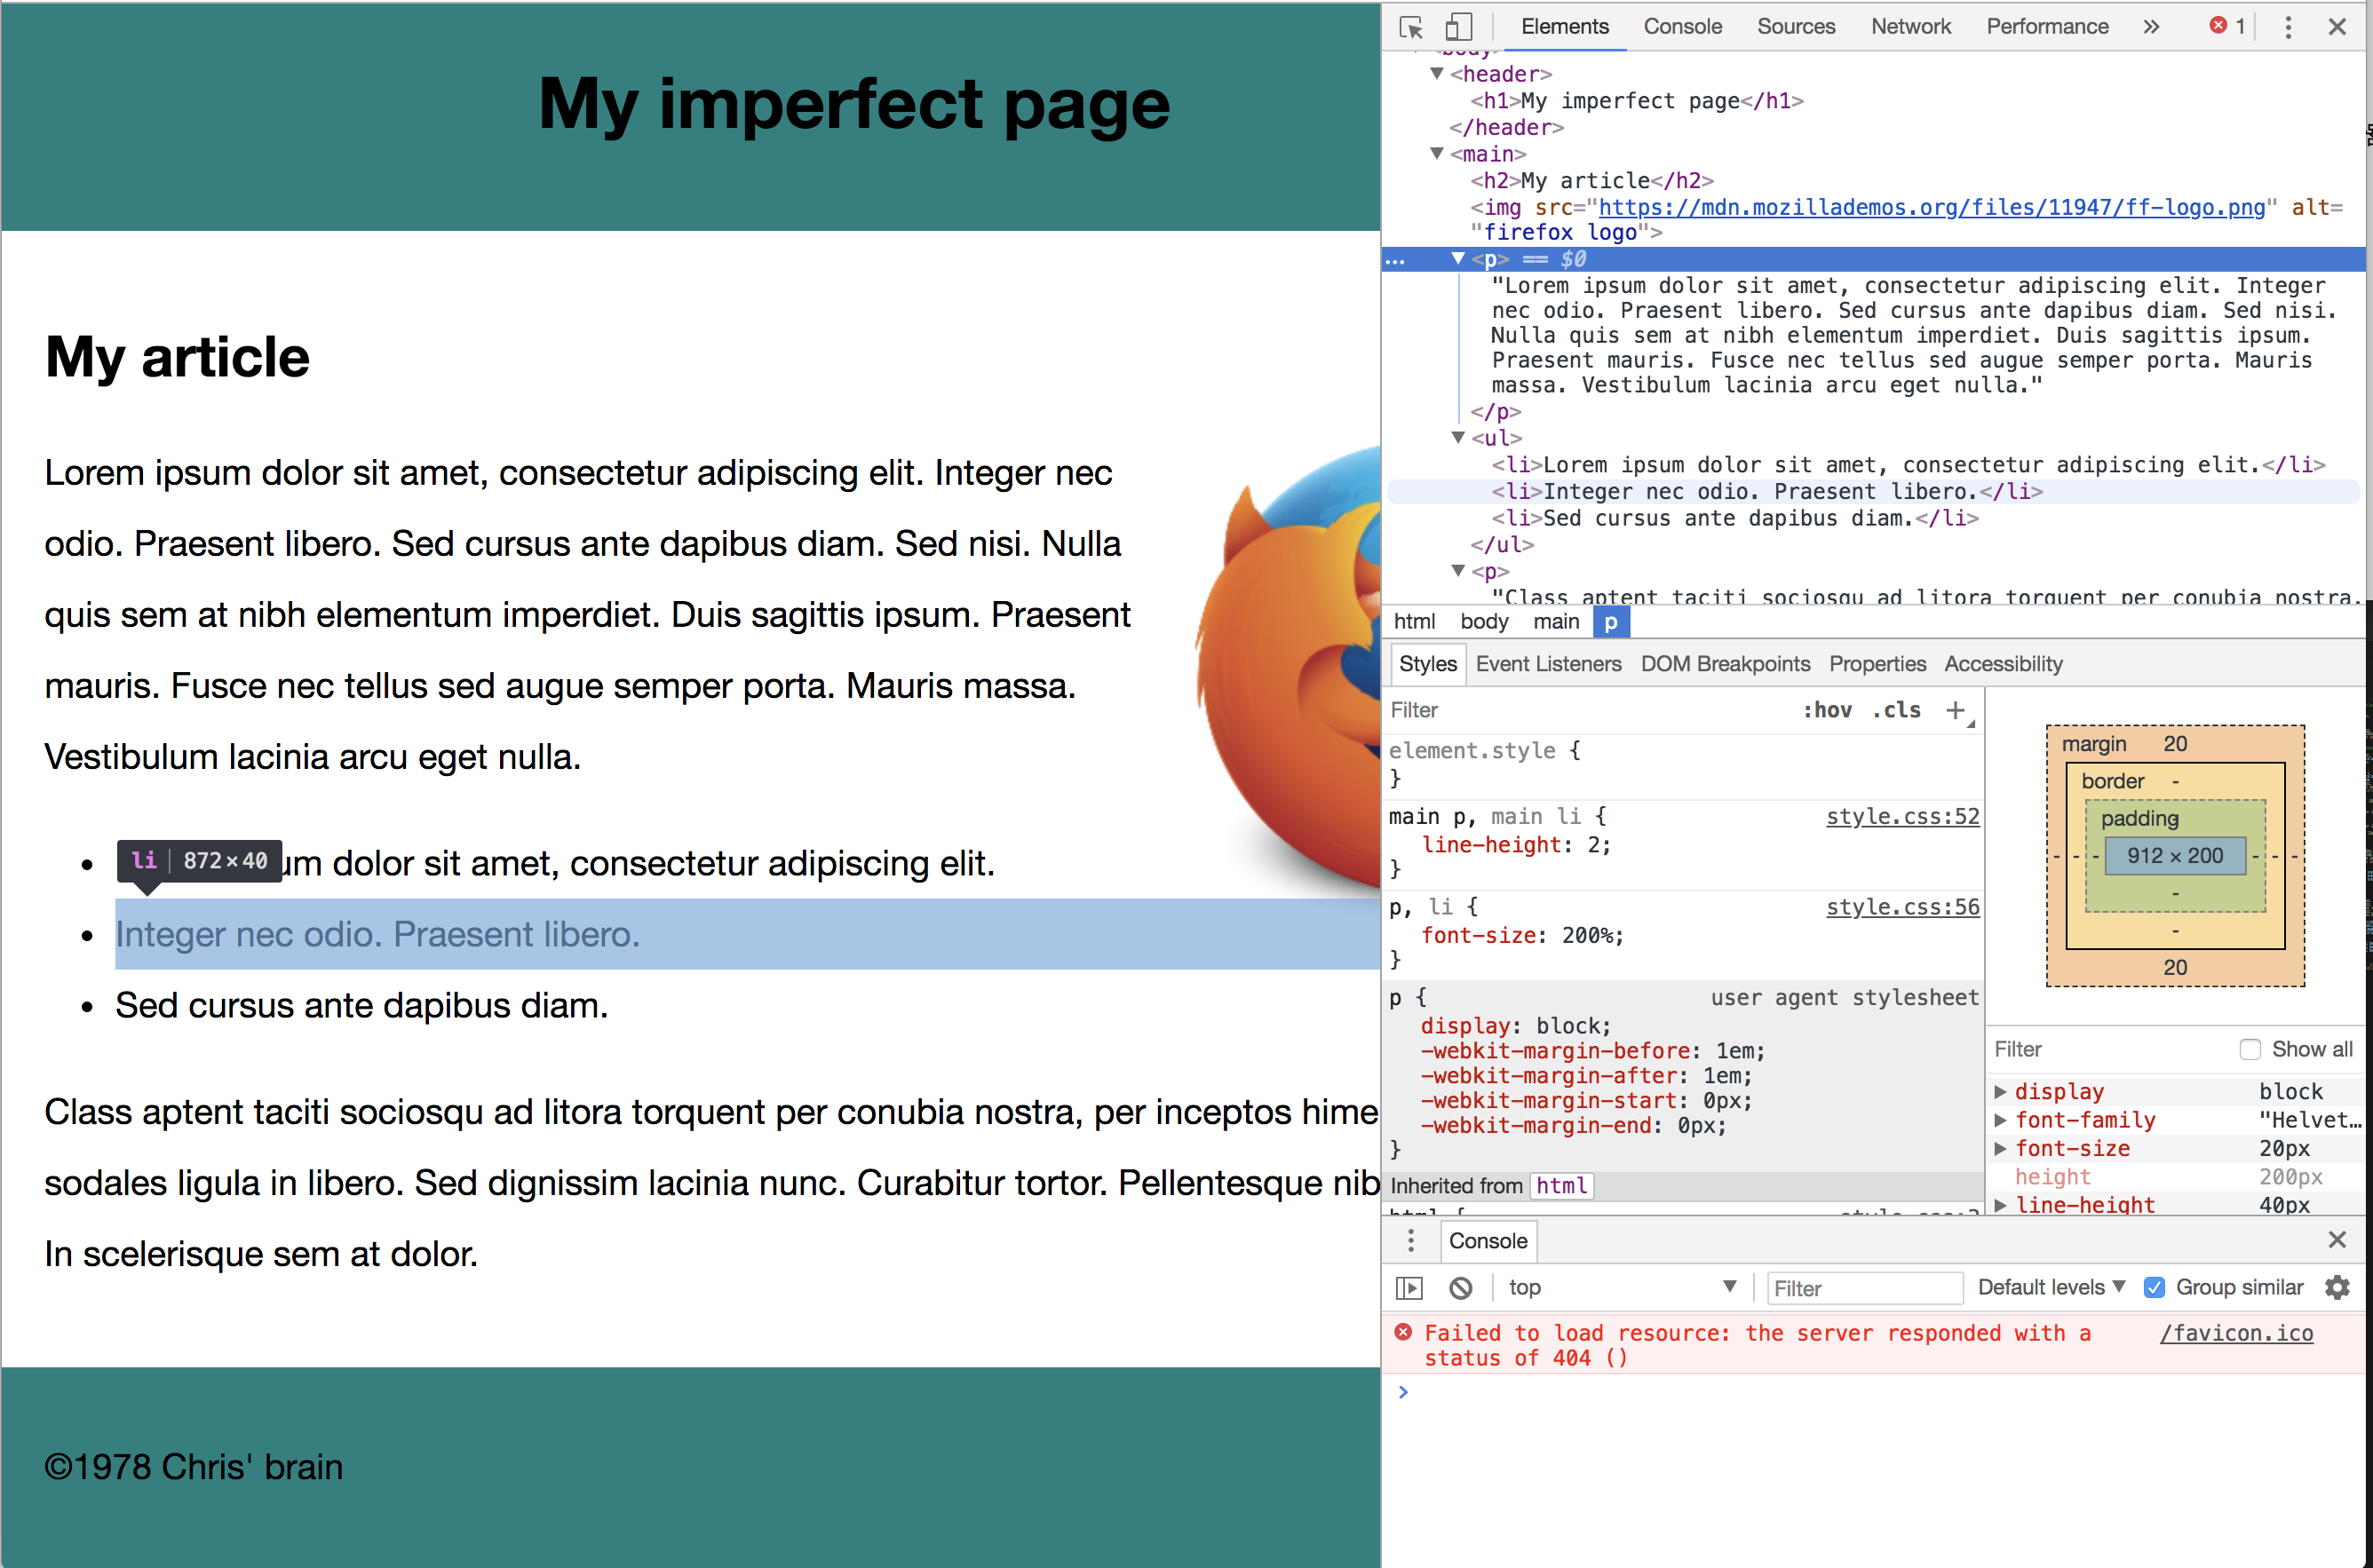
Task: Click the console Filter input field
Action: click(x=1864, y=1288)
